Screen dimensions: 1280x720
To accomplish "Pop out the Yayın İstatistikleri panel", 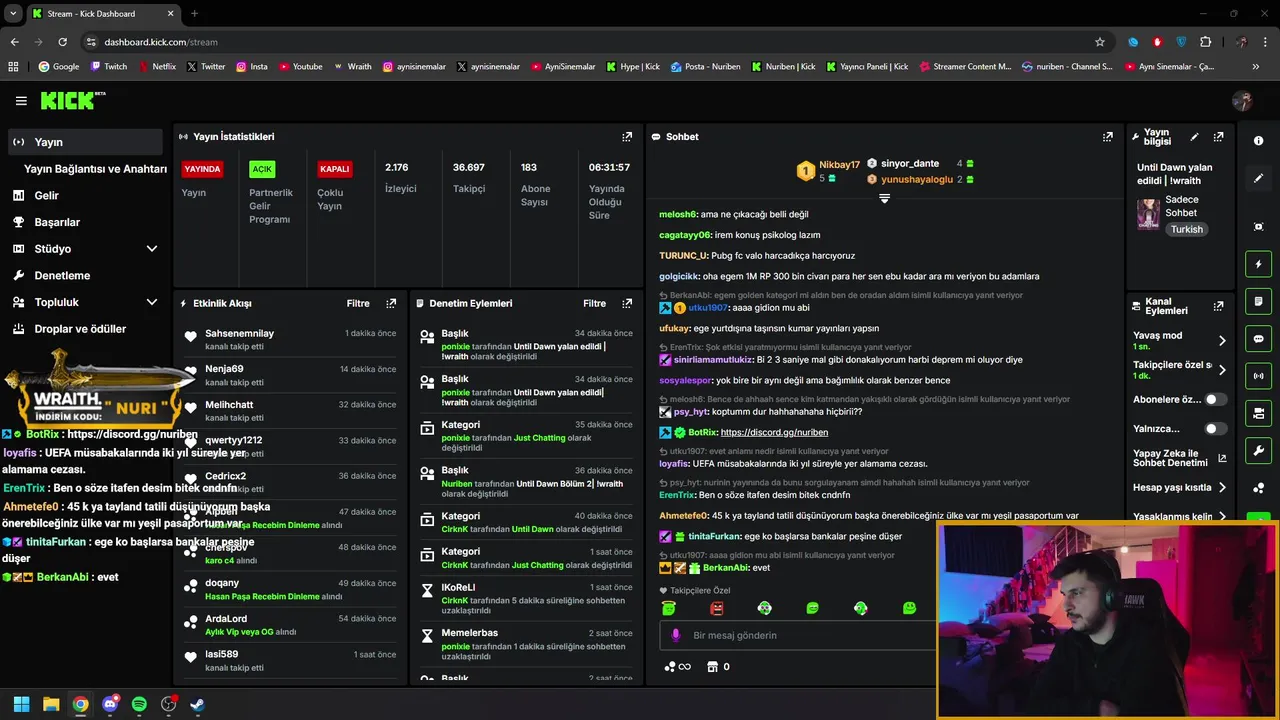I will (627, 136).
